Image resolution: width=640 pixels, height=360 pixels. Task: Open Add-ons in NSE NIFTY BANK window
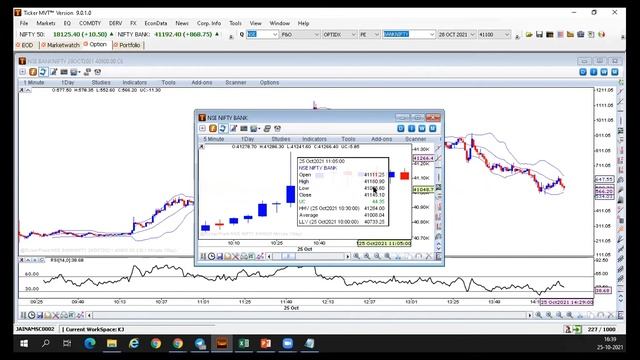382,139
